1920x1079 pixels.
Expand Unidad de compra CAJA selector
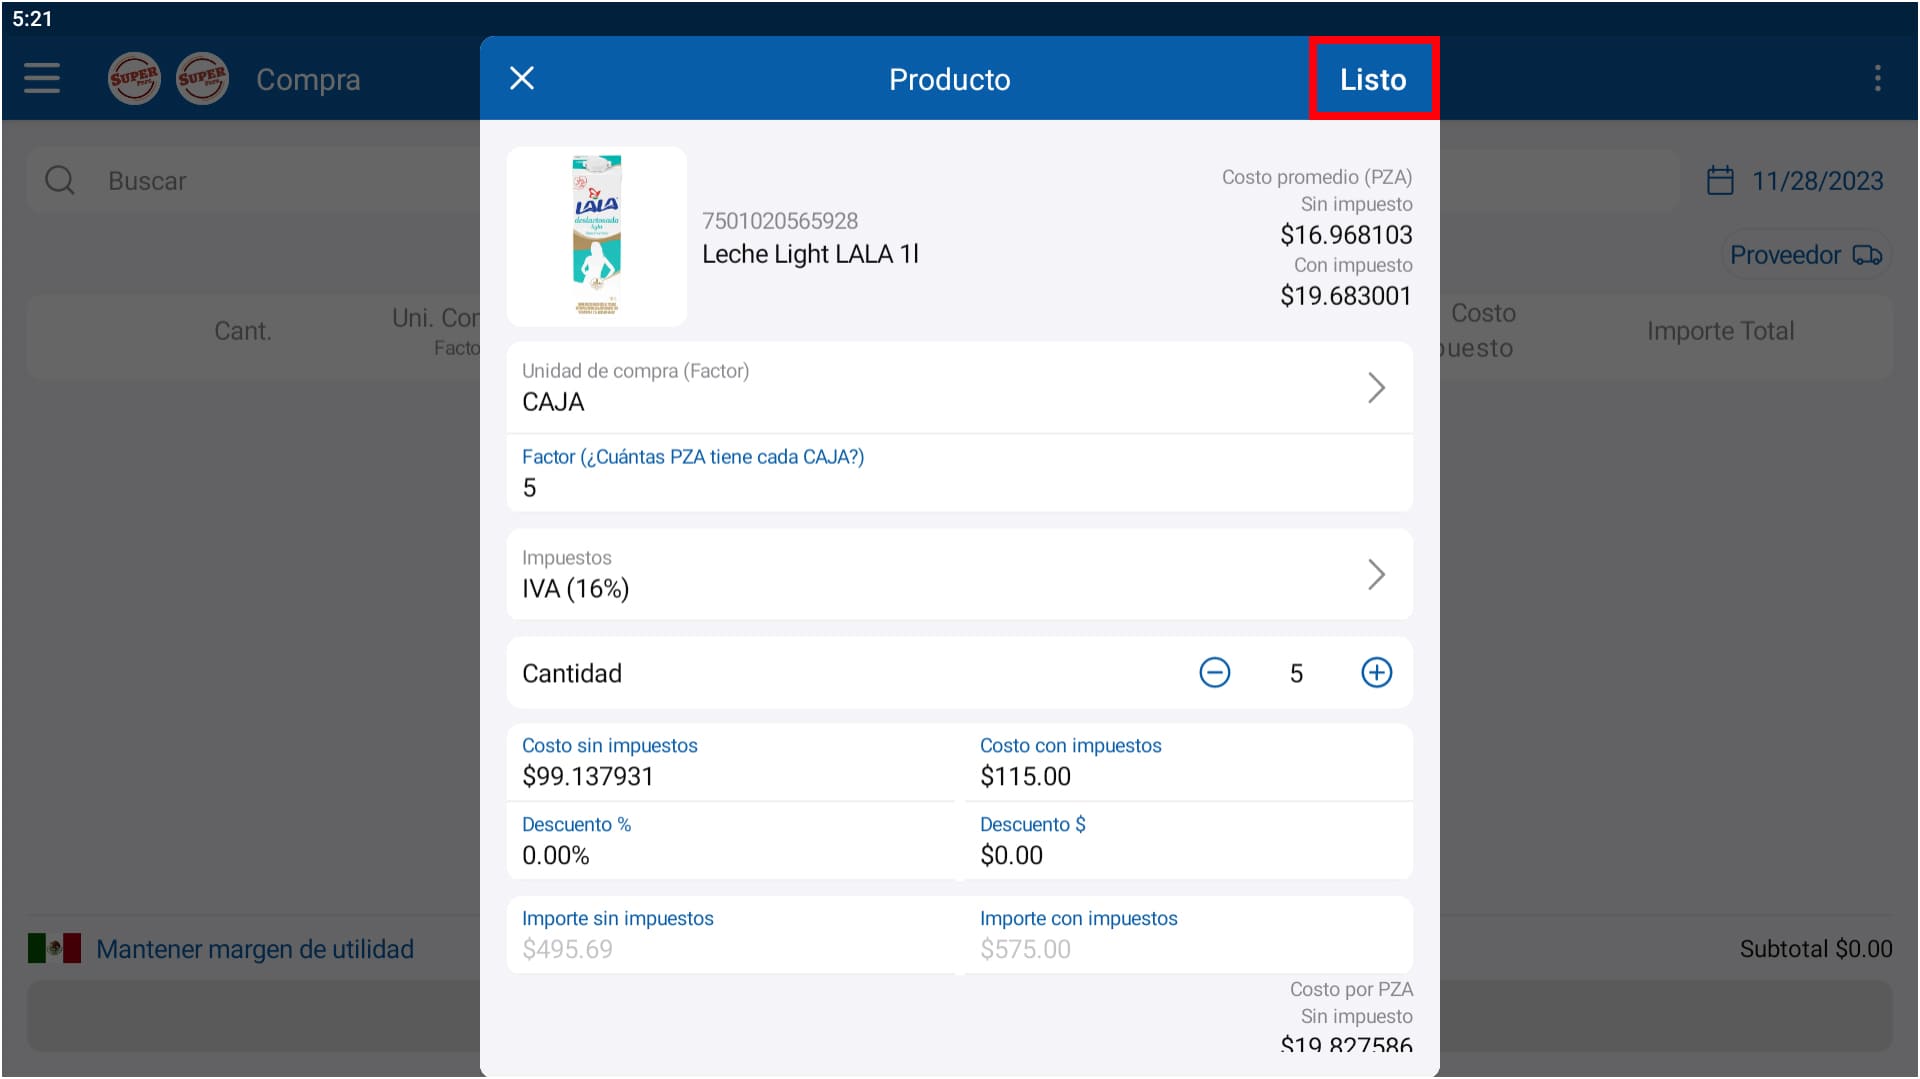pos(958,387)
